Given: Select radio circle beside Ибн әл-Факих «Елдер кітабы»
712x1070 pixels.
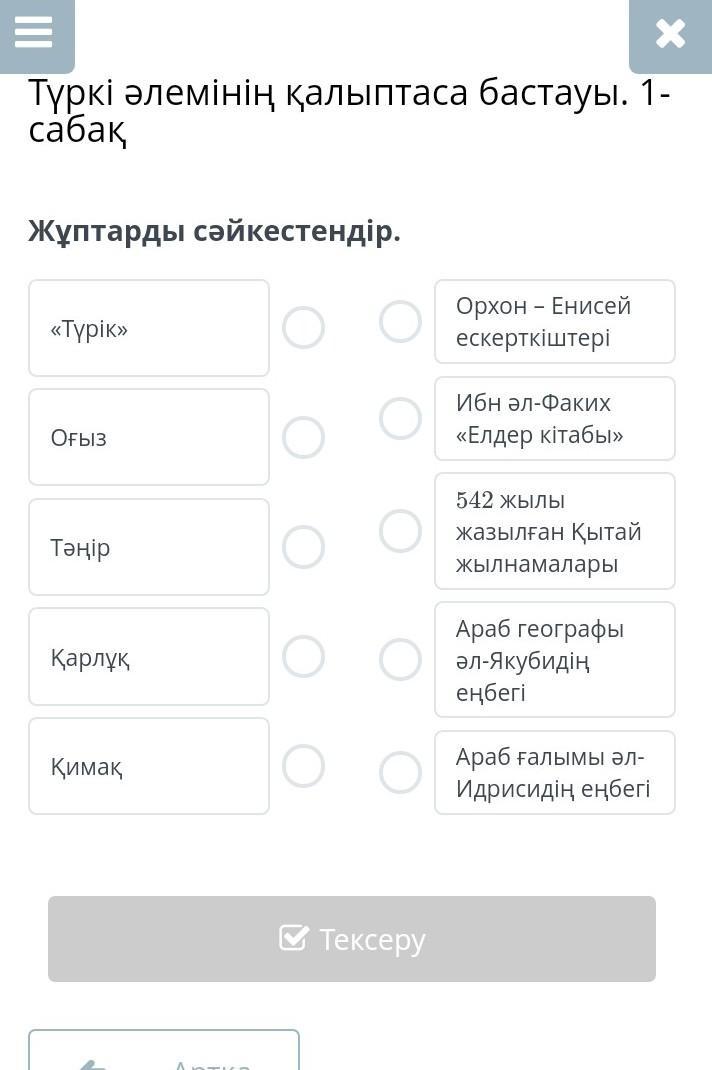Looking at the screenshot, I should (400, 419).
